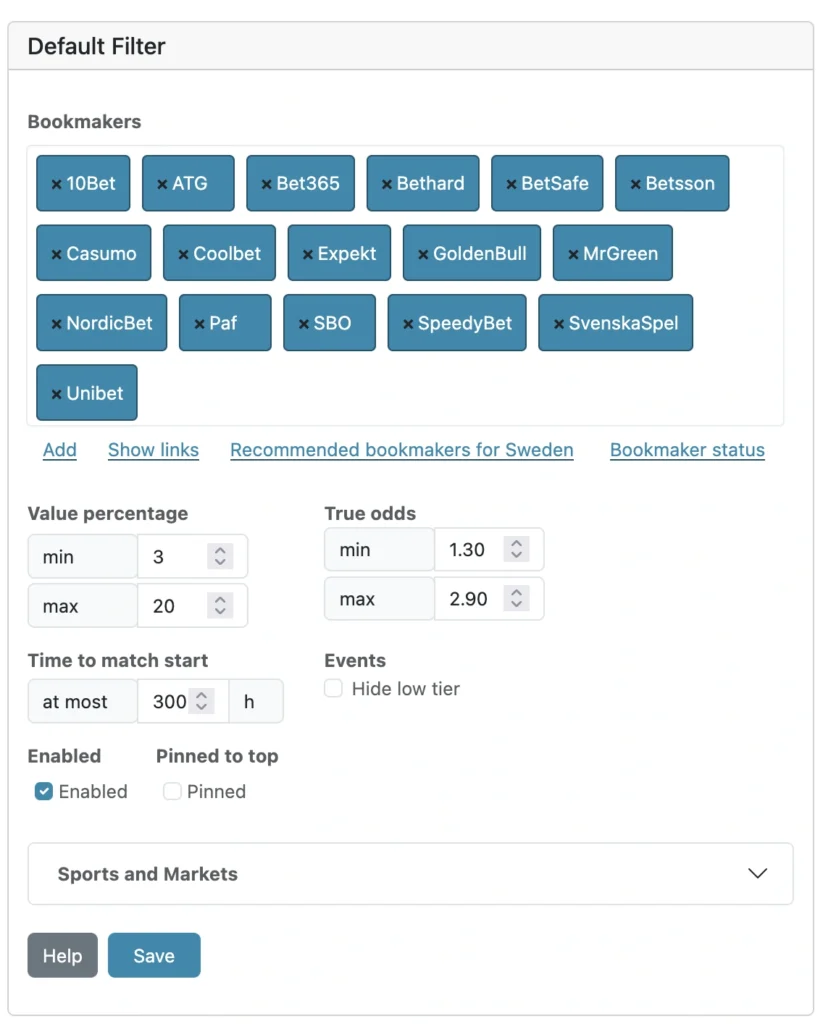Remove SvenskaSpel via its x icon
Viewport: 823px width, 1024px height.
[559, 324]
